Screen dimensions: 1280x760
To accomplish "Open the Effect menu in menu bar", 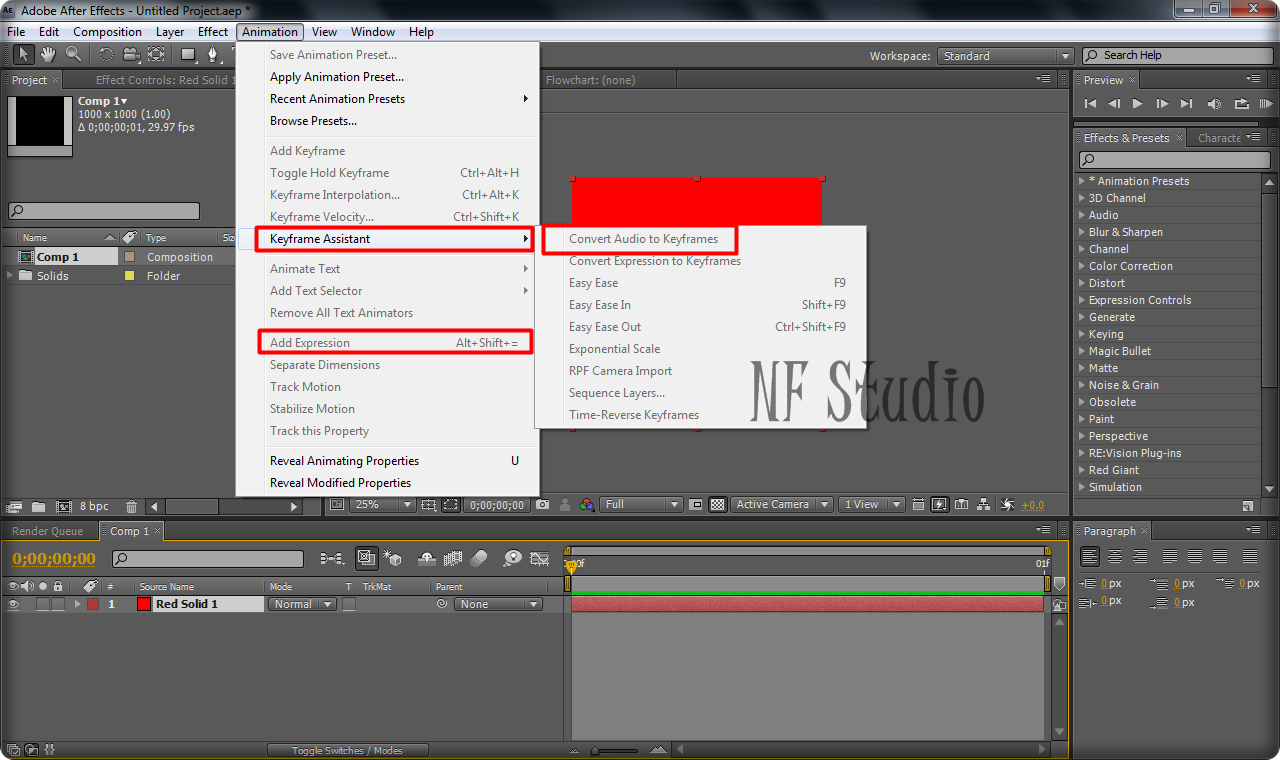I will point(213,32).
